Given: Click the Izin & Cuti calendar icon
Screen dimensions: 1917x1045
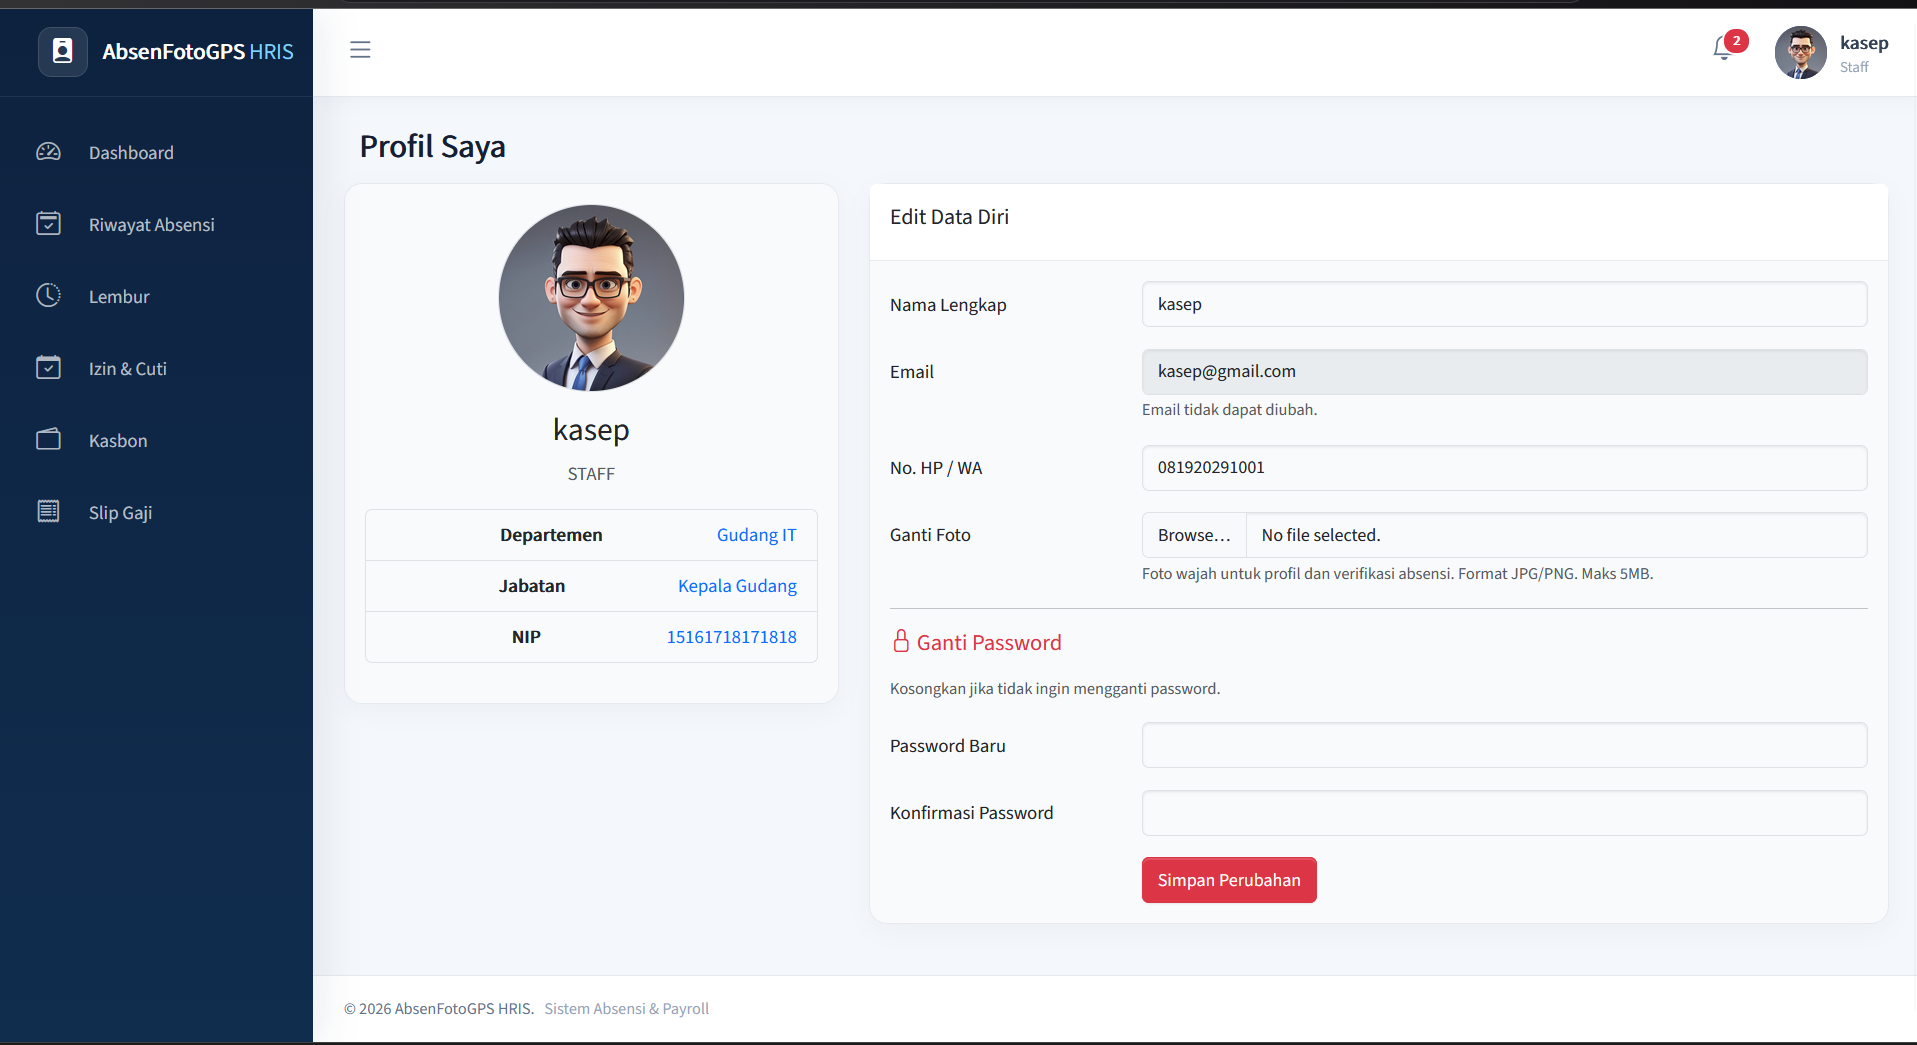Looking at the screenshot, I should [x=49, y=368].
